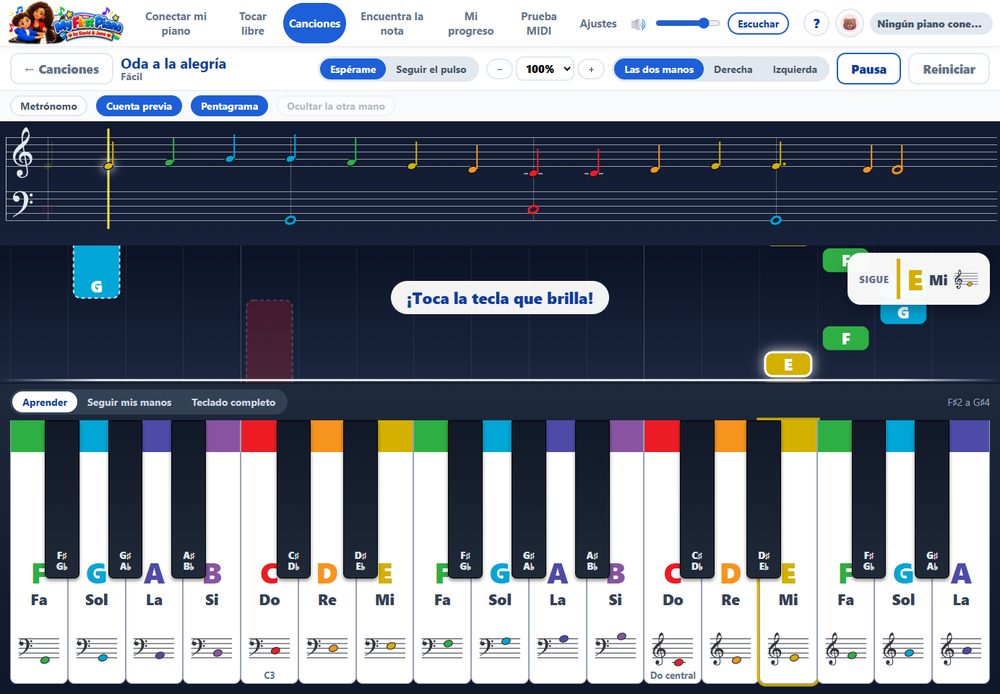Decrease tempo with the minus button
1000x694 pixels.
[x=499, y=69]
